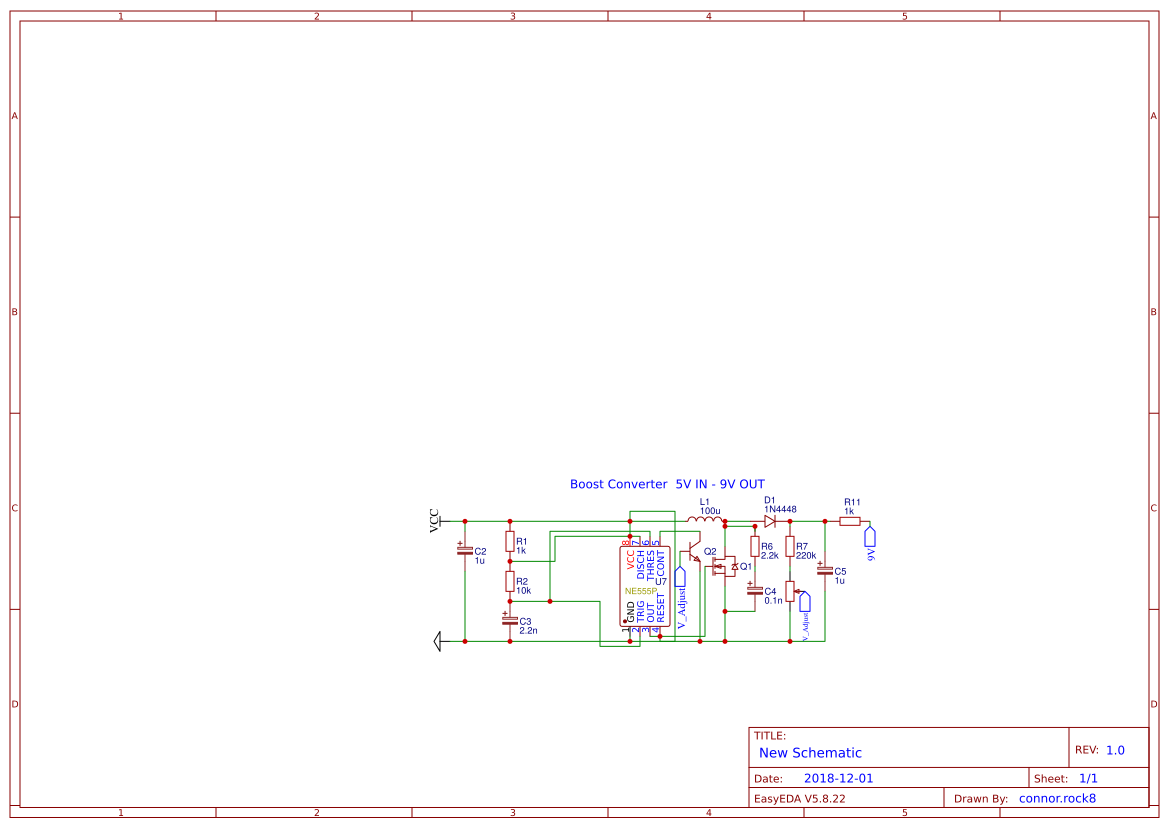
Task: Click the L1 100u inductor symbol
Action: click(705, 519)
